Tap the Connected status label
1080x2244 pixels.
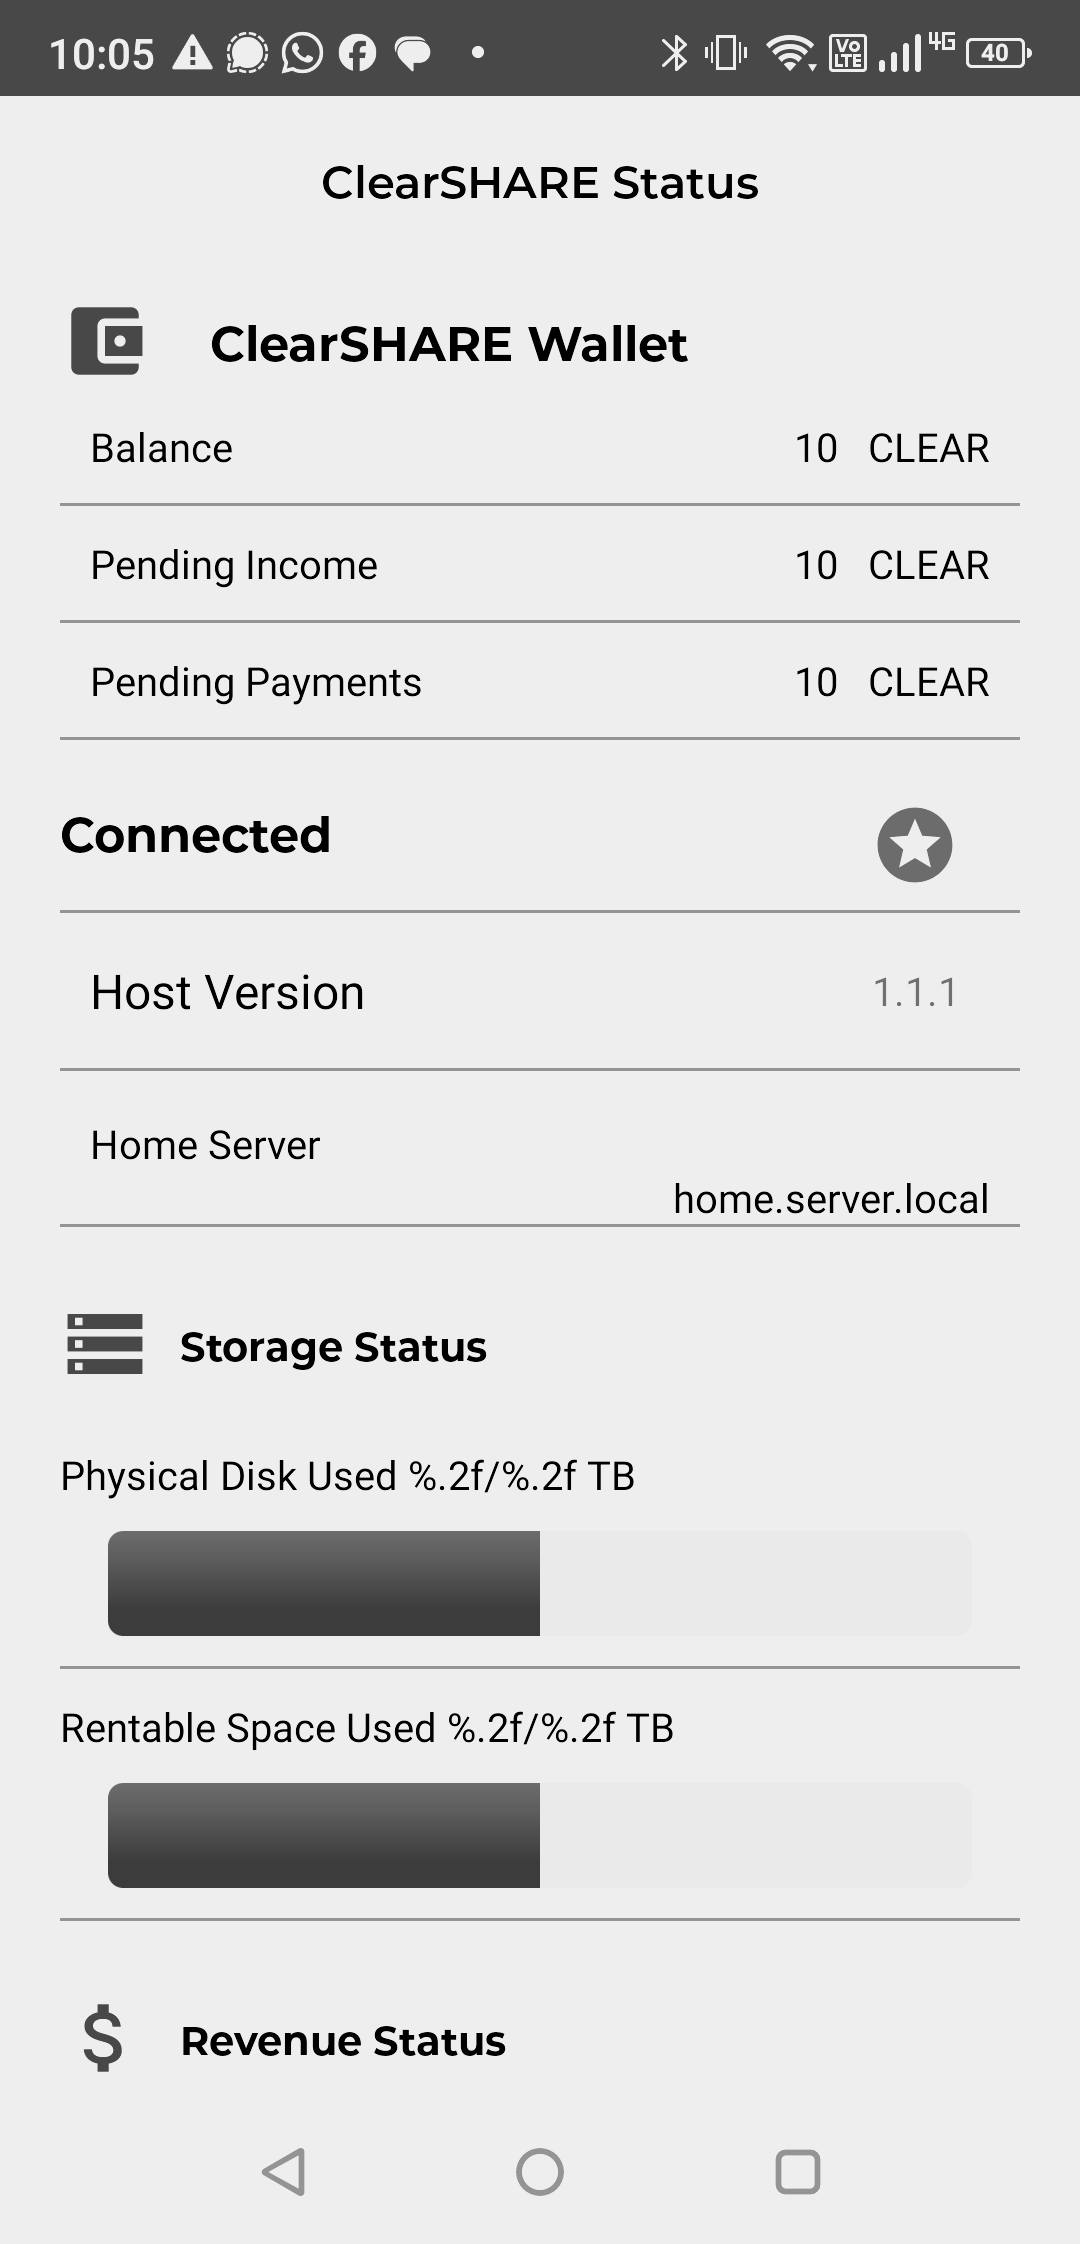point(196,836)
